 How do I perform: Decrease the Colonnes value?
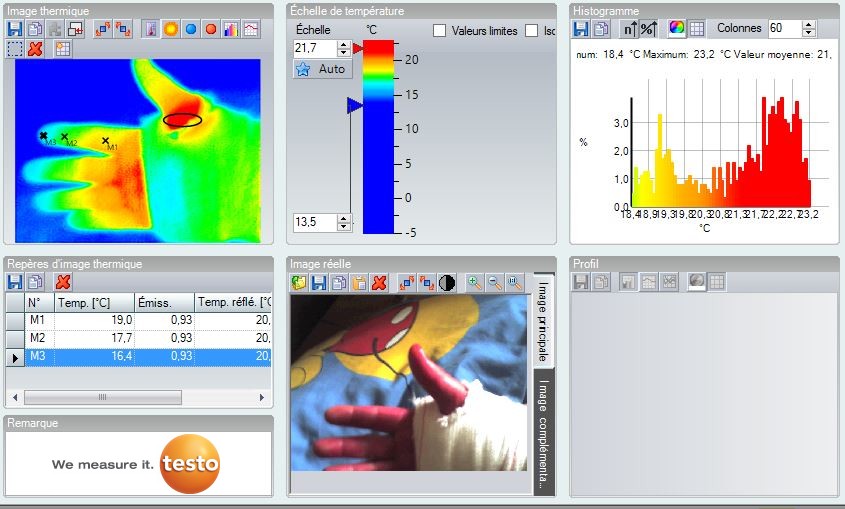point(808,32)
